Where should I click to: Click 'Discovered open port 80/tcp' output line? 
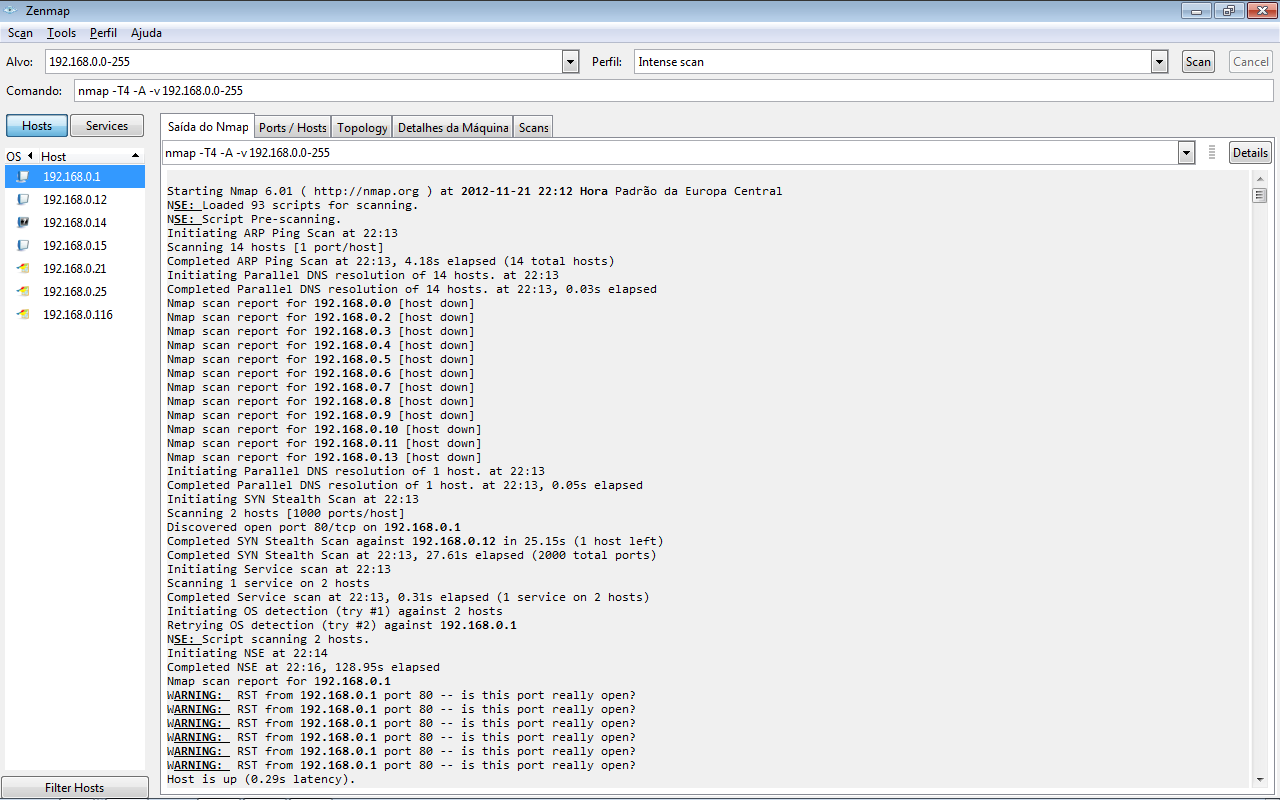[314, 527]
